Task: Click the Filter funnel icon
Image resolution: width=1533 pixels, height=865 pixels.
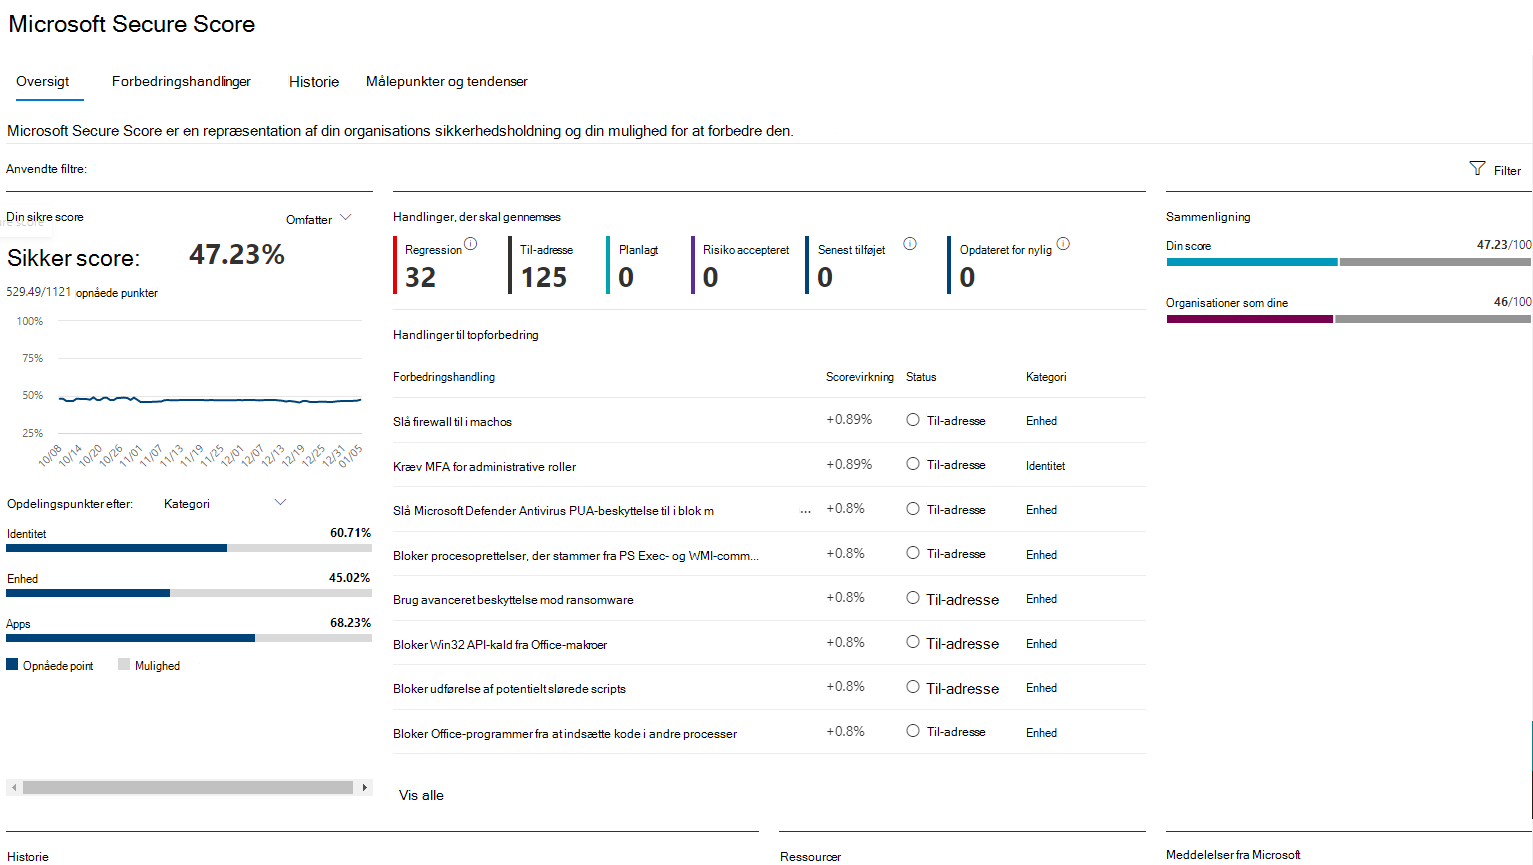Action: click(1477, 168)
